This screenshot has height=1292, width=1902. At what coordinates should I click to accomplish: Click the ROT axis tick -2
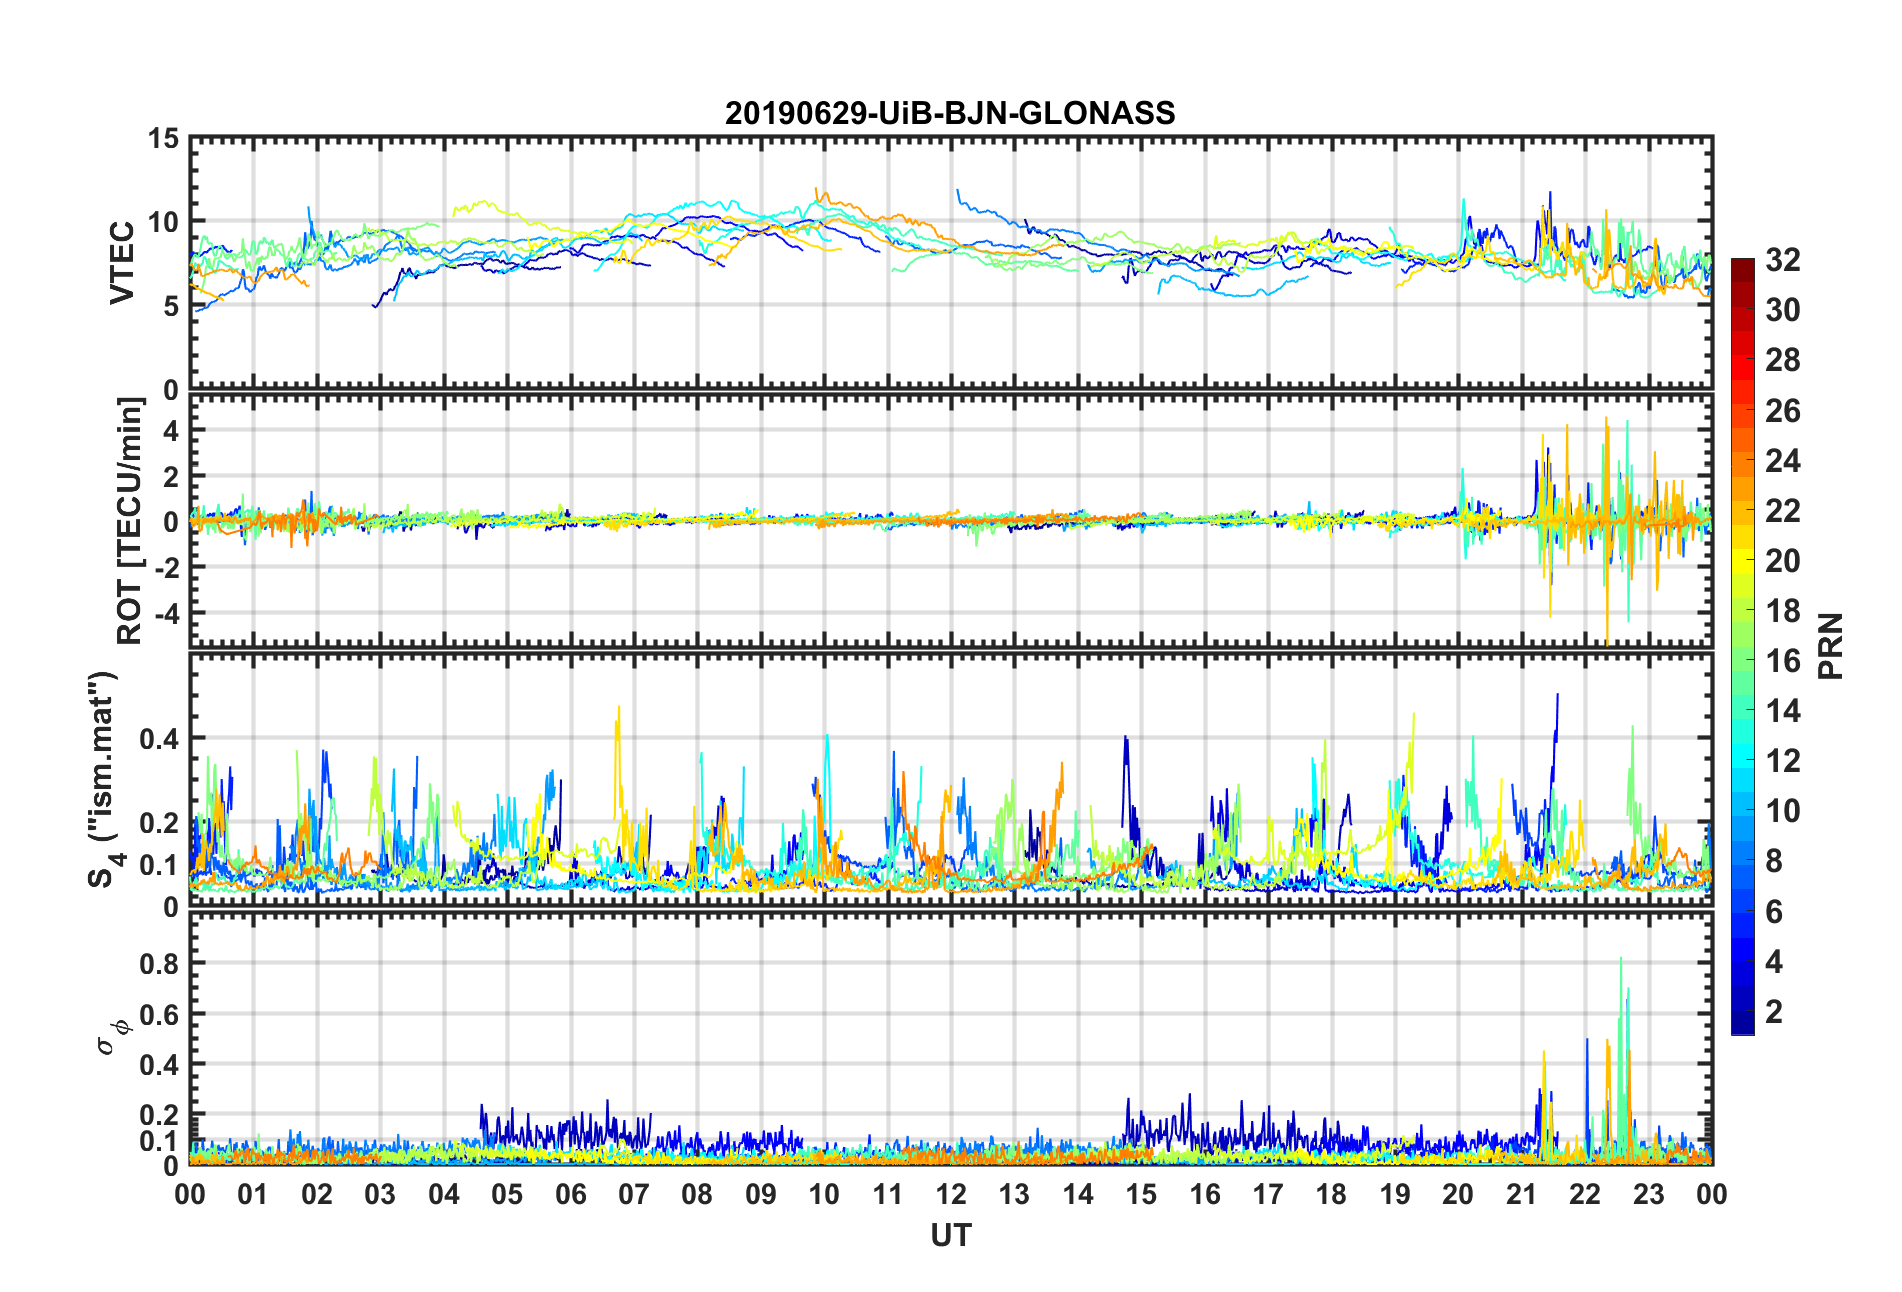(166, 566)
